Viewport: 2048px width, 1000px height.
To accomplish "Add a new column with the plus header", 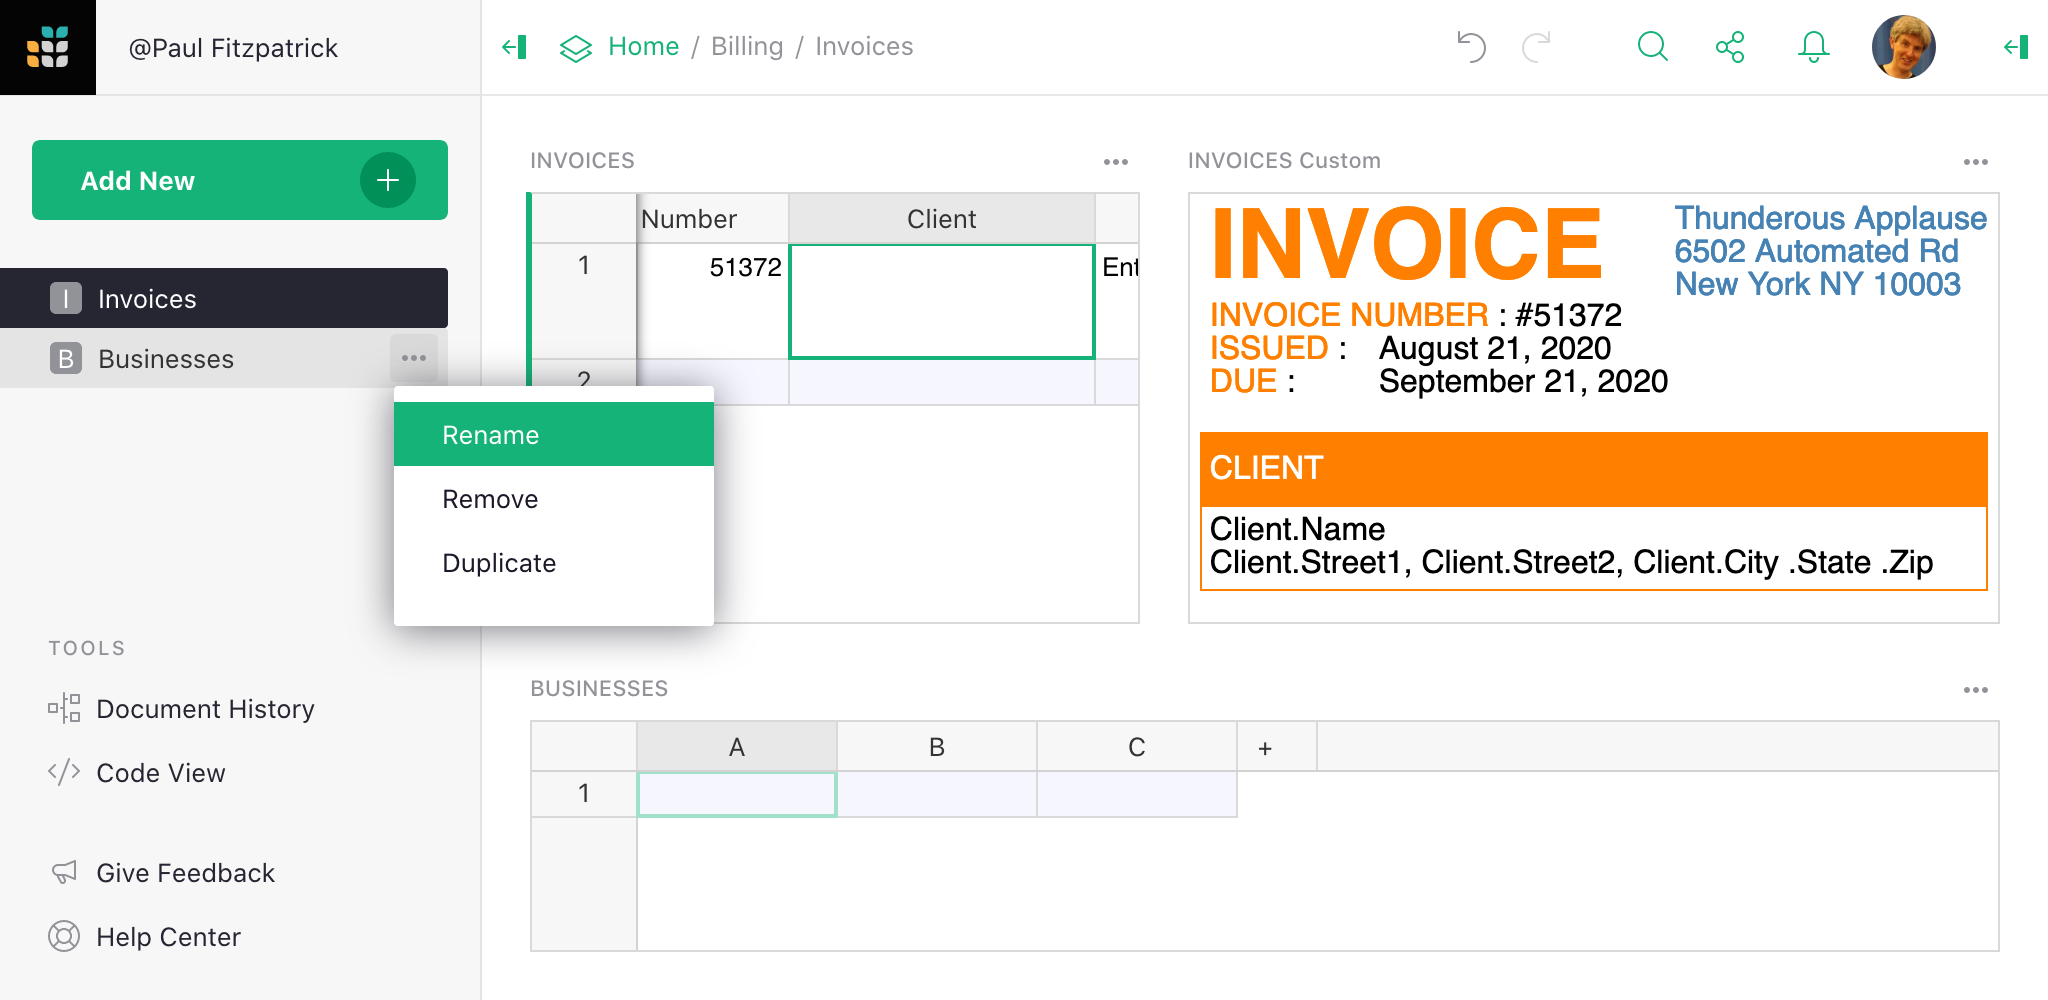I will click(1265, 746).
